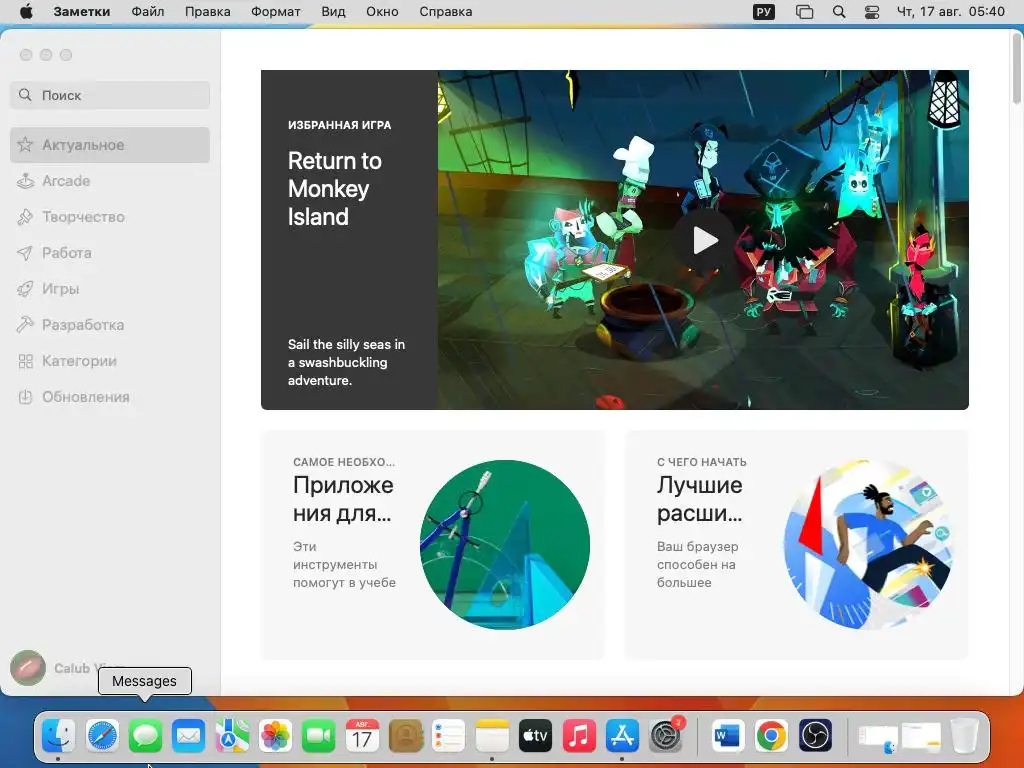
Task: Launch Apple TV from the Dock
Action: (535, 736)
